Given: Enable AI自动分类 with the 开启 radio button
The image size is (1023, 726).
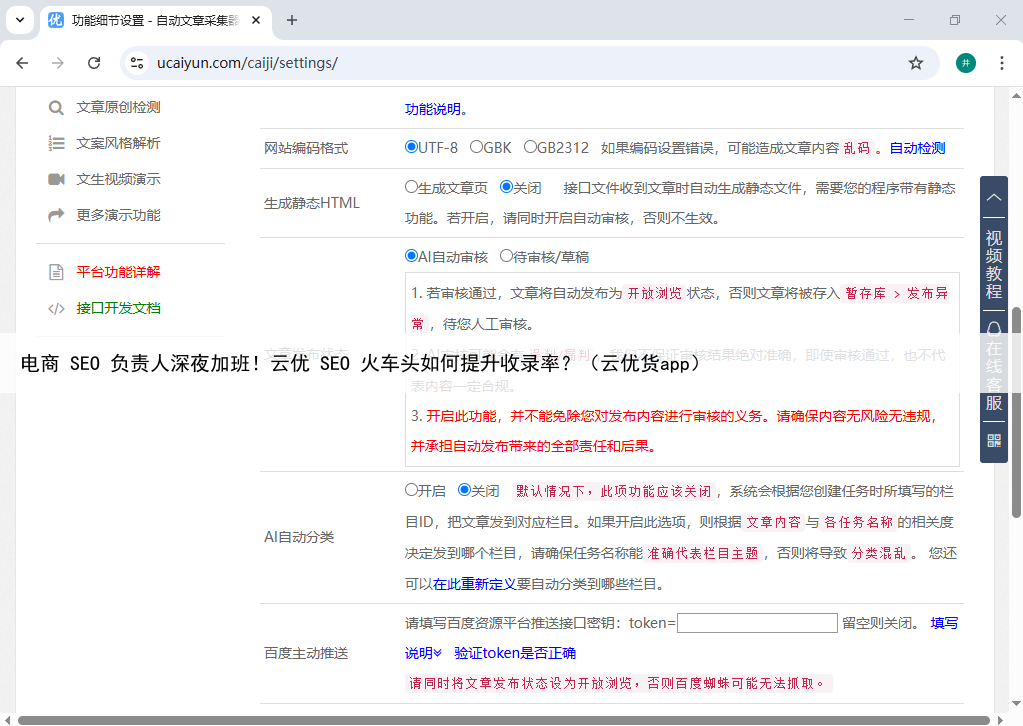Looking at the screenshot, I should click(411, 490).
